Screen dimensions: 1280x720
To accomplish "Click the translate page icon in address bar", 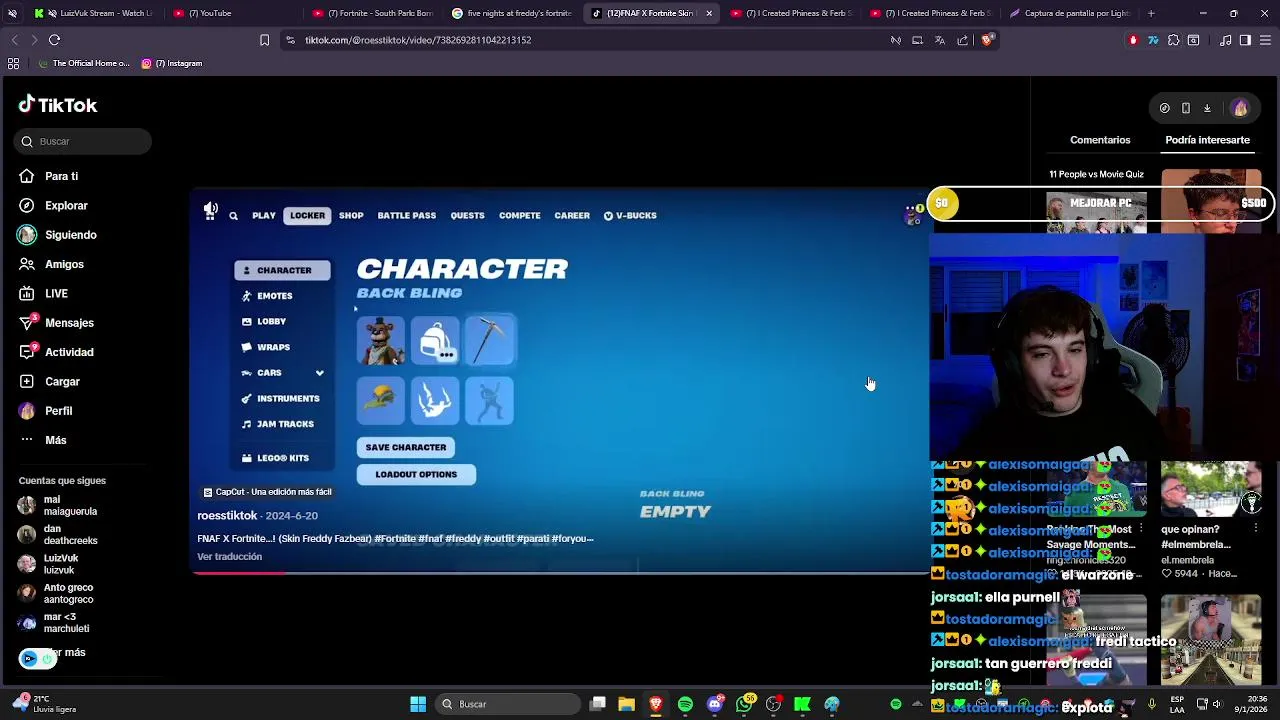I will [x=940, y=40].
